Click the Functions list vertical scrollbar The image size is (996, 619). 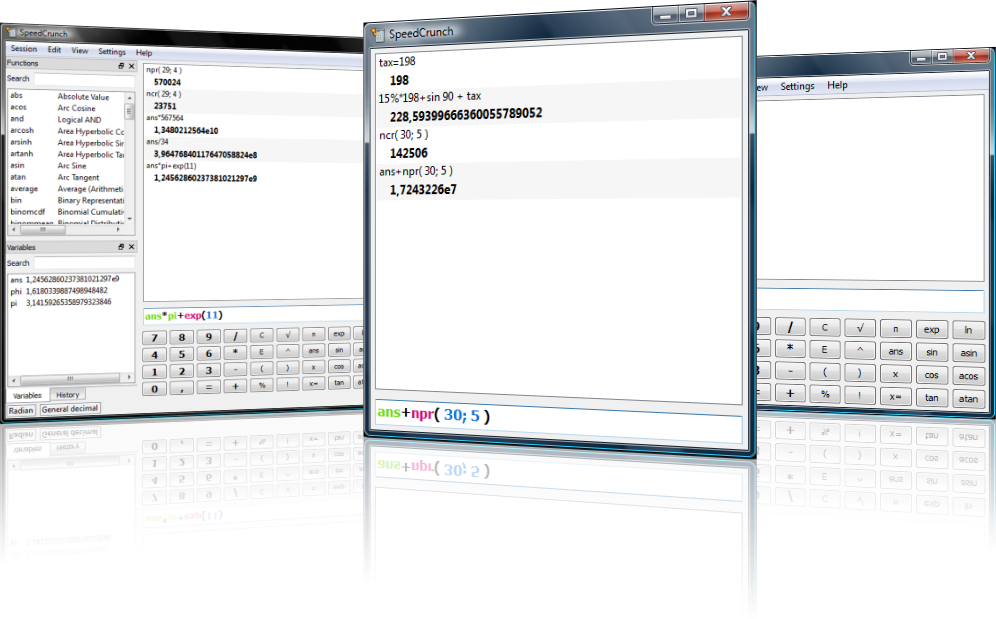(x=130, y=156)
